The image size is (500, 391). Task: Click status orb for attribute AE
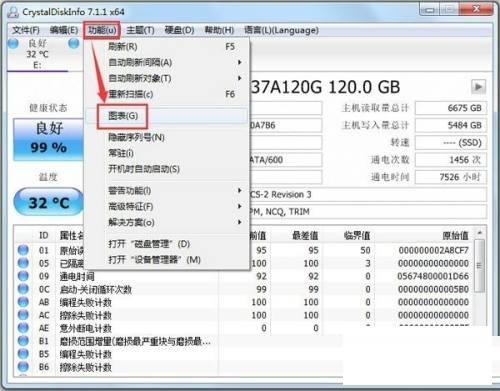coord(23,328)
